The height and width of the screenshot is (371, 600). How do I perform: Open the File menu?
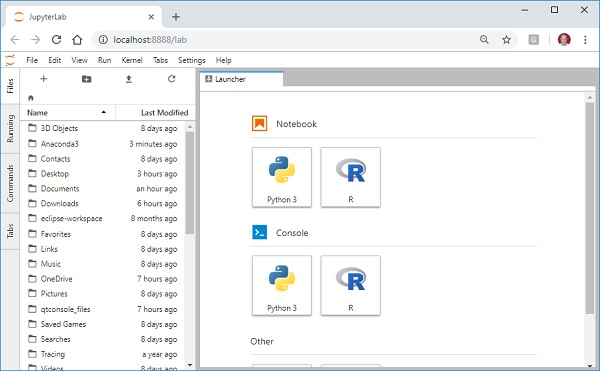(x=32, y=60)
